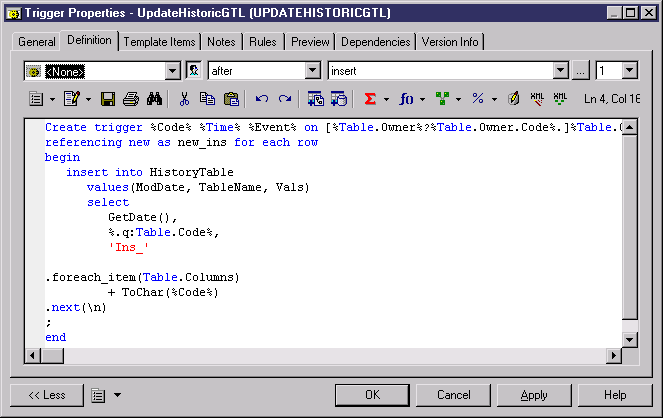Image resolution: width=663 pixels, height=418 pixels.
Task: Open Find with the binoculars icon
Action: click(x=155, y=99)
